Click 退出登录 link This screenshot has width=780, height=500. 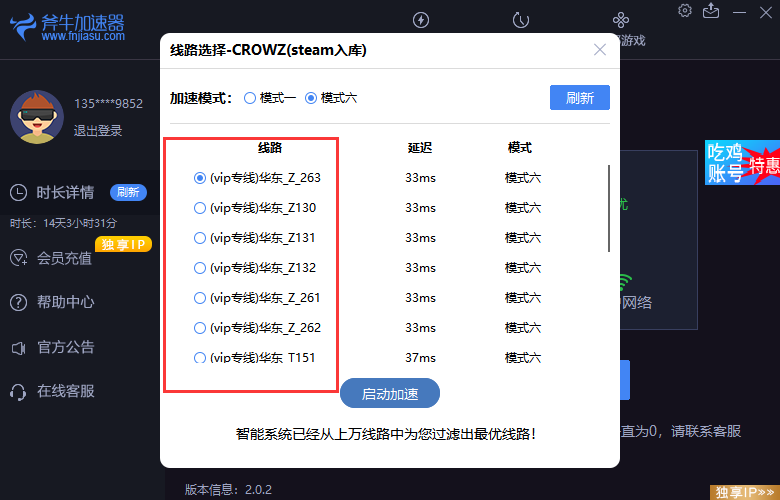pyautogui.click(x=98, y=130)
